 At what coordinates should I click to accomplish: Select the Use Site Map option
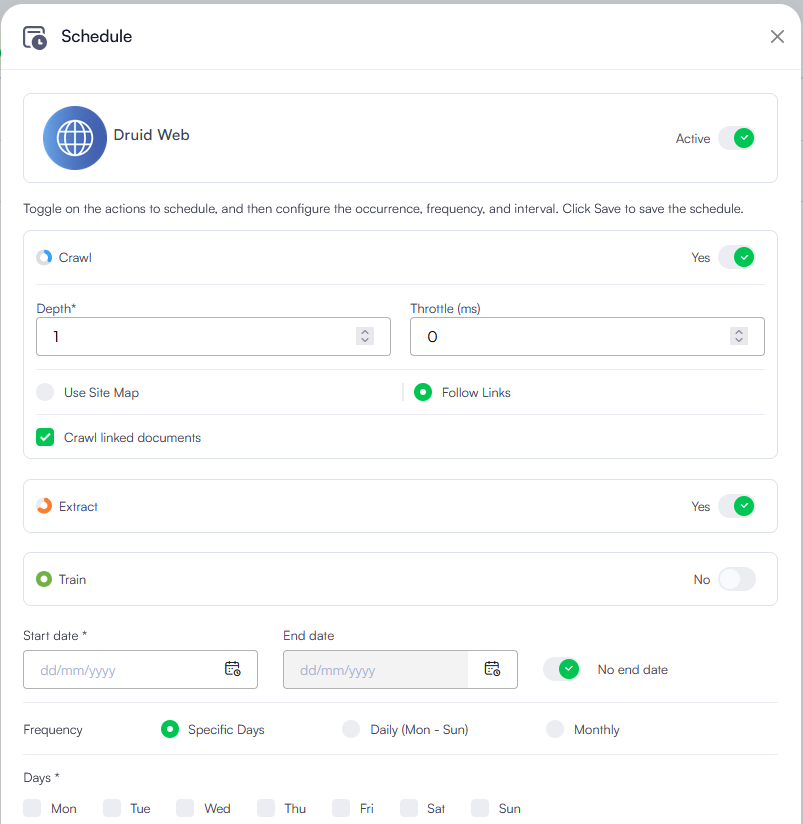tap(45, 392)
